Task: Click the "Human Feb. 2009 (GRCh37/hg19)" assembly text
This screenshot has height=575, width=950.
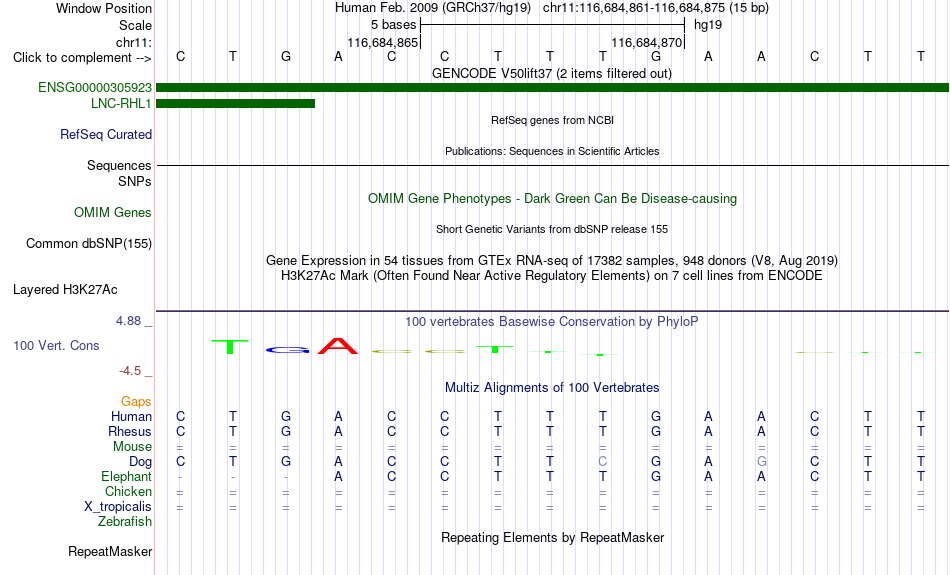Action: pyautogui.click(x=433, y=8)
